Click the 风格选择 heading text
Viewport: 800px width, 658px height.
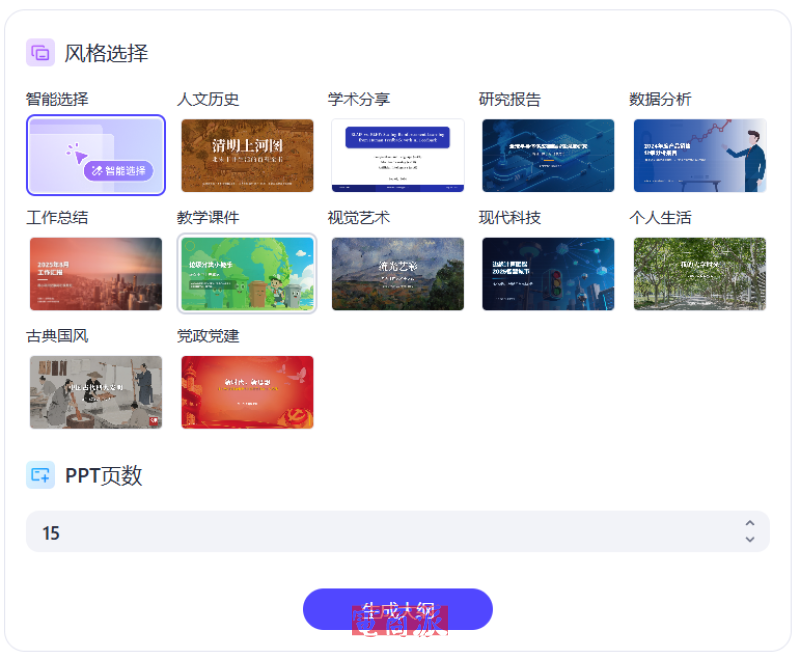[106, 53]
